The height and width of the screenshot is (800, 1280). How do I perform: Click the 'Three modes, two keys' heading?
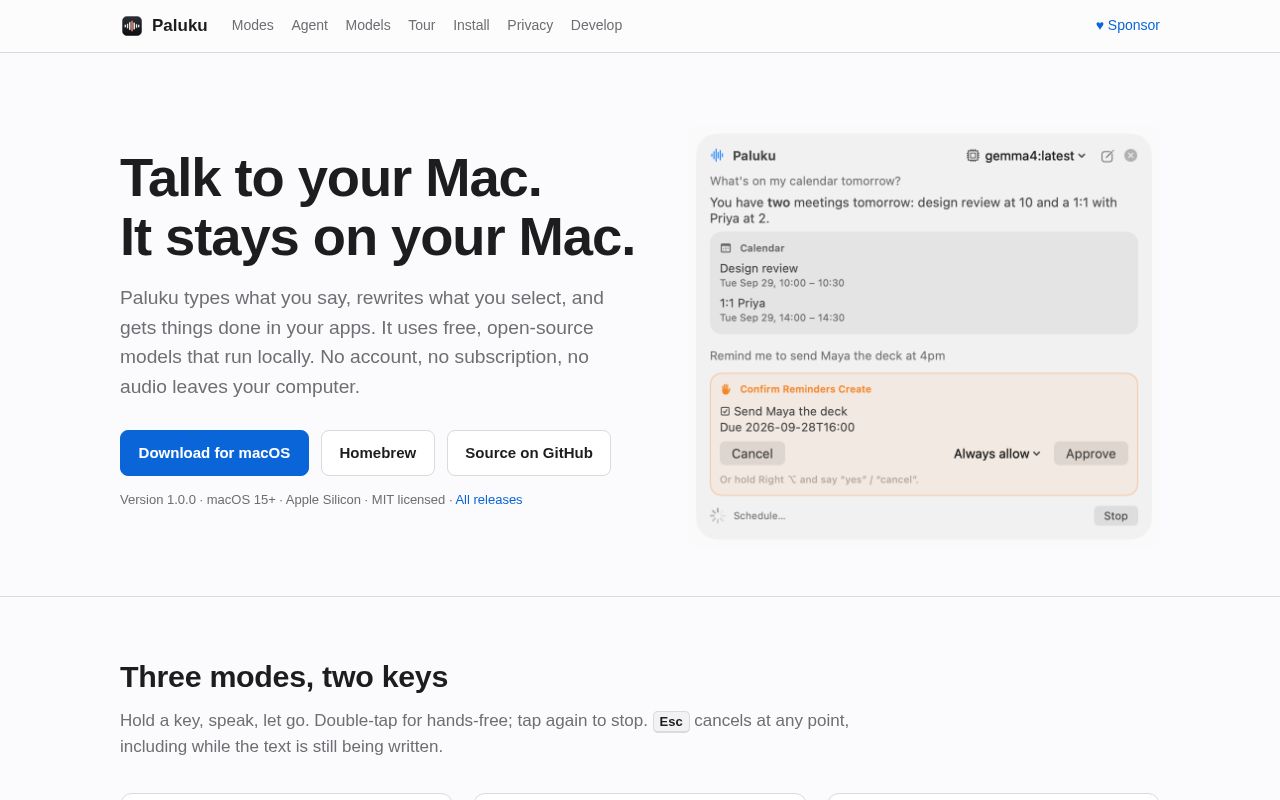[284, 677]
